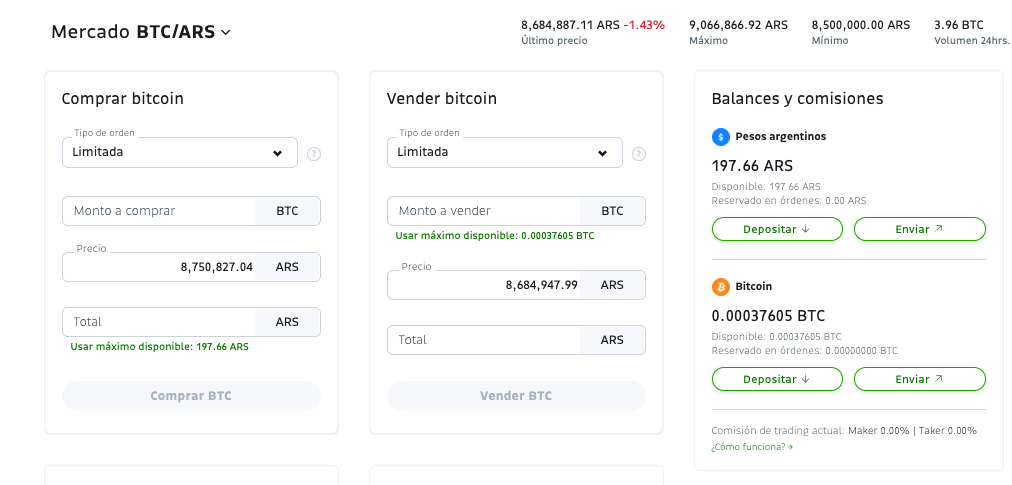Focus the Monto a vender input field
Screen dimensions: 1012x485
tap(485, 211)
